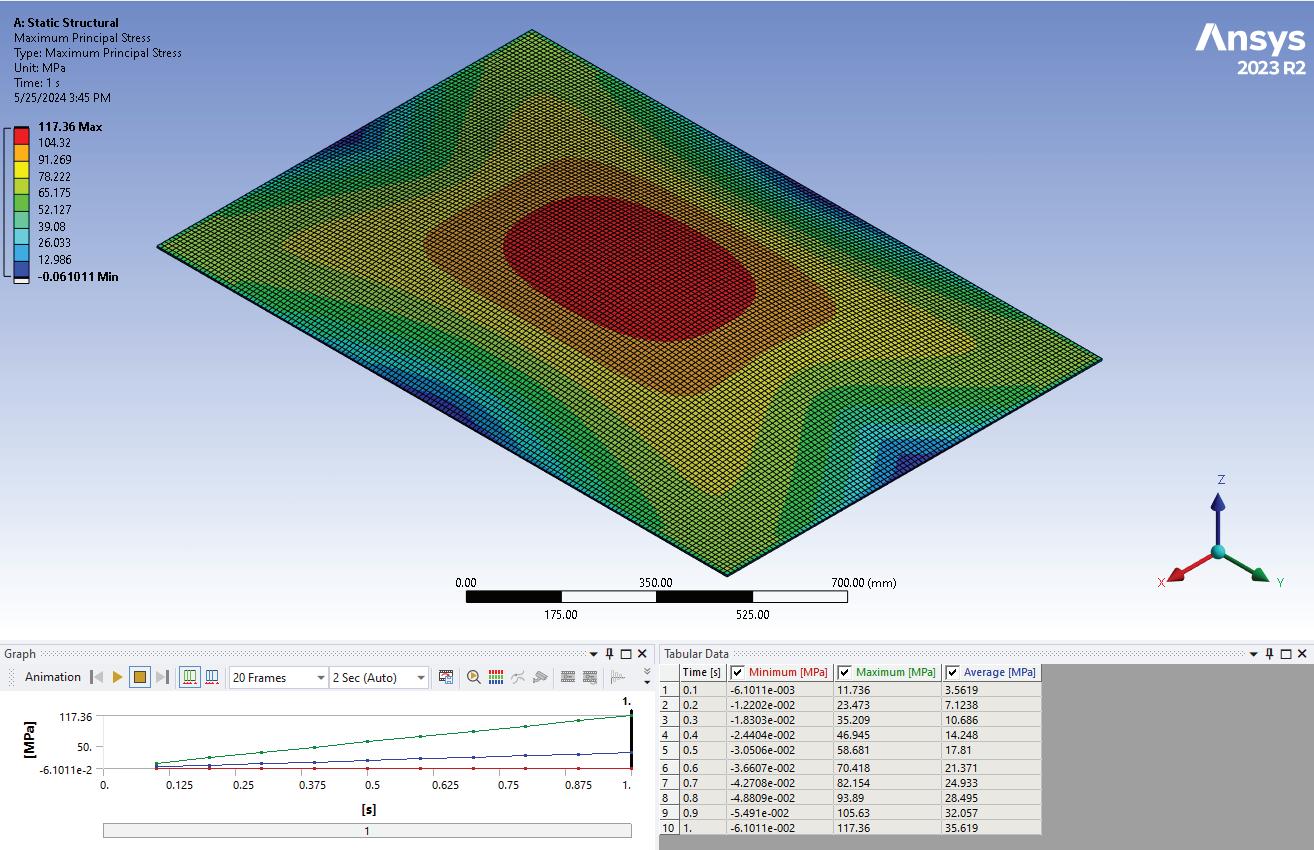1314x850 pixels.
Task: Click the red legend color band
Action: pyautogui.click(x=21, y=135)
